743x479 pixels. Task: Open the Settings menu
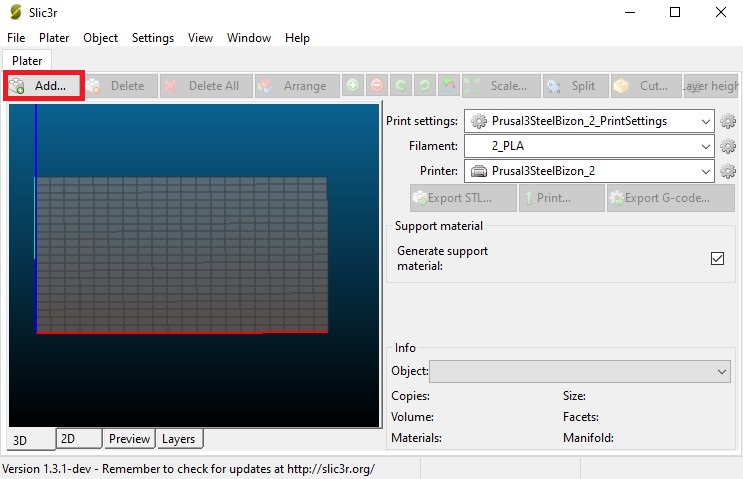click(x=152, y=38)
